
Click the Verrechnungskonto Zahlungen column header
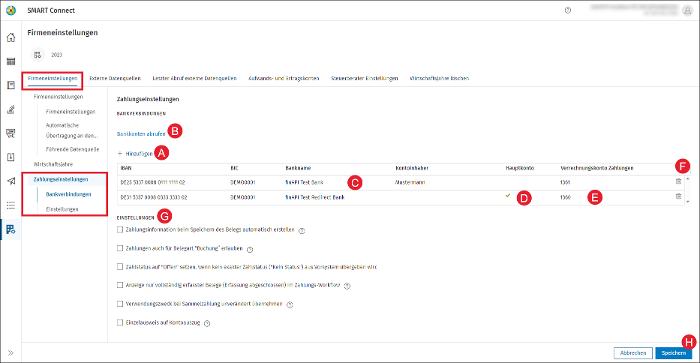[x=597, y=168]
